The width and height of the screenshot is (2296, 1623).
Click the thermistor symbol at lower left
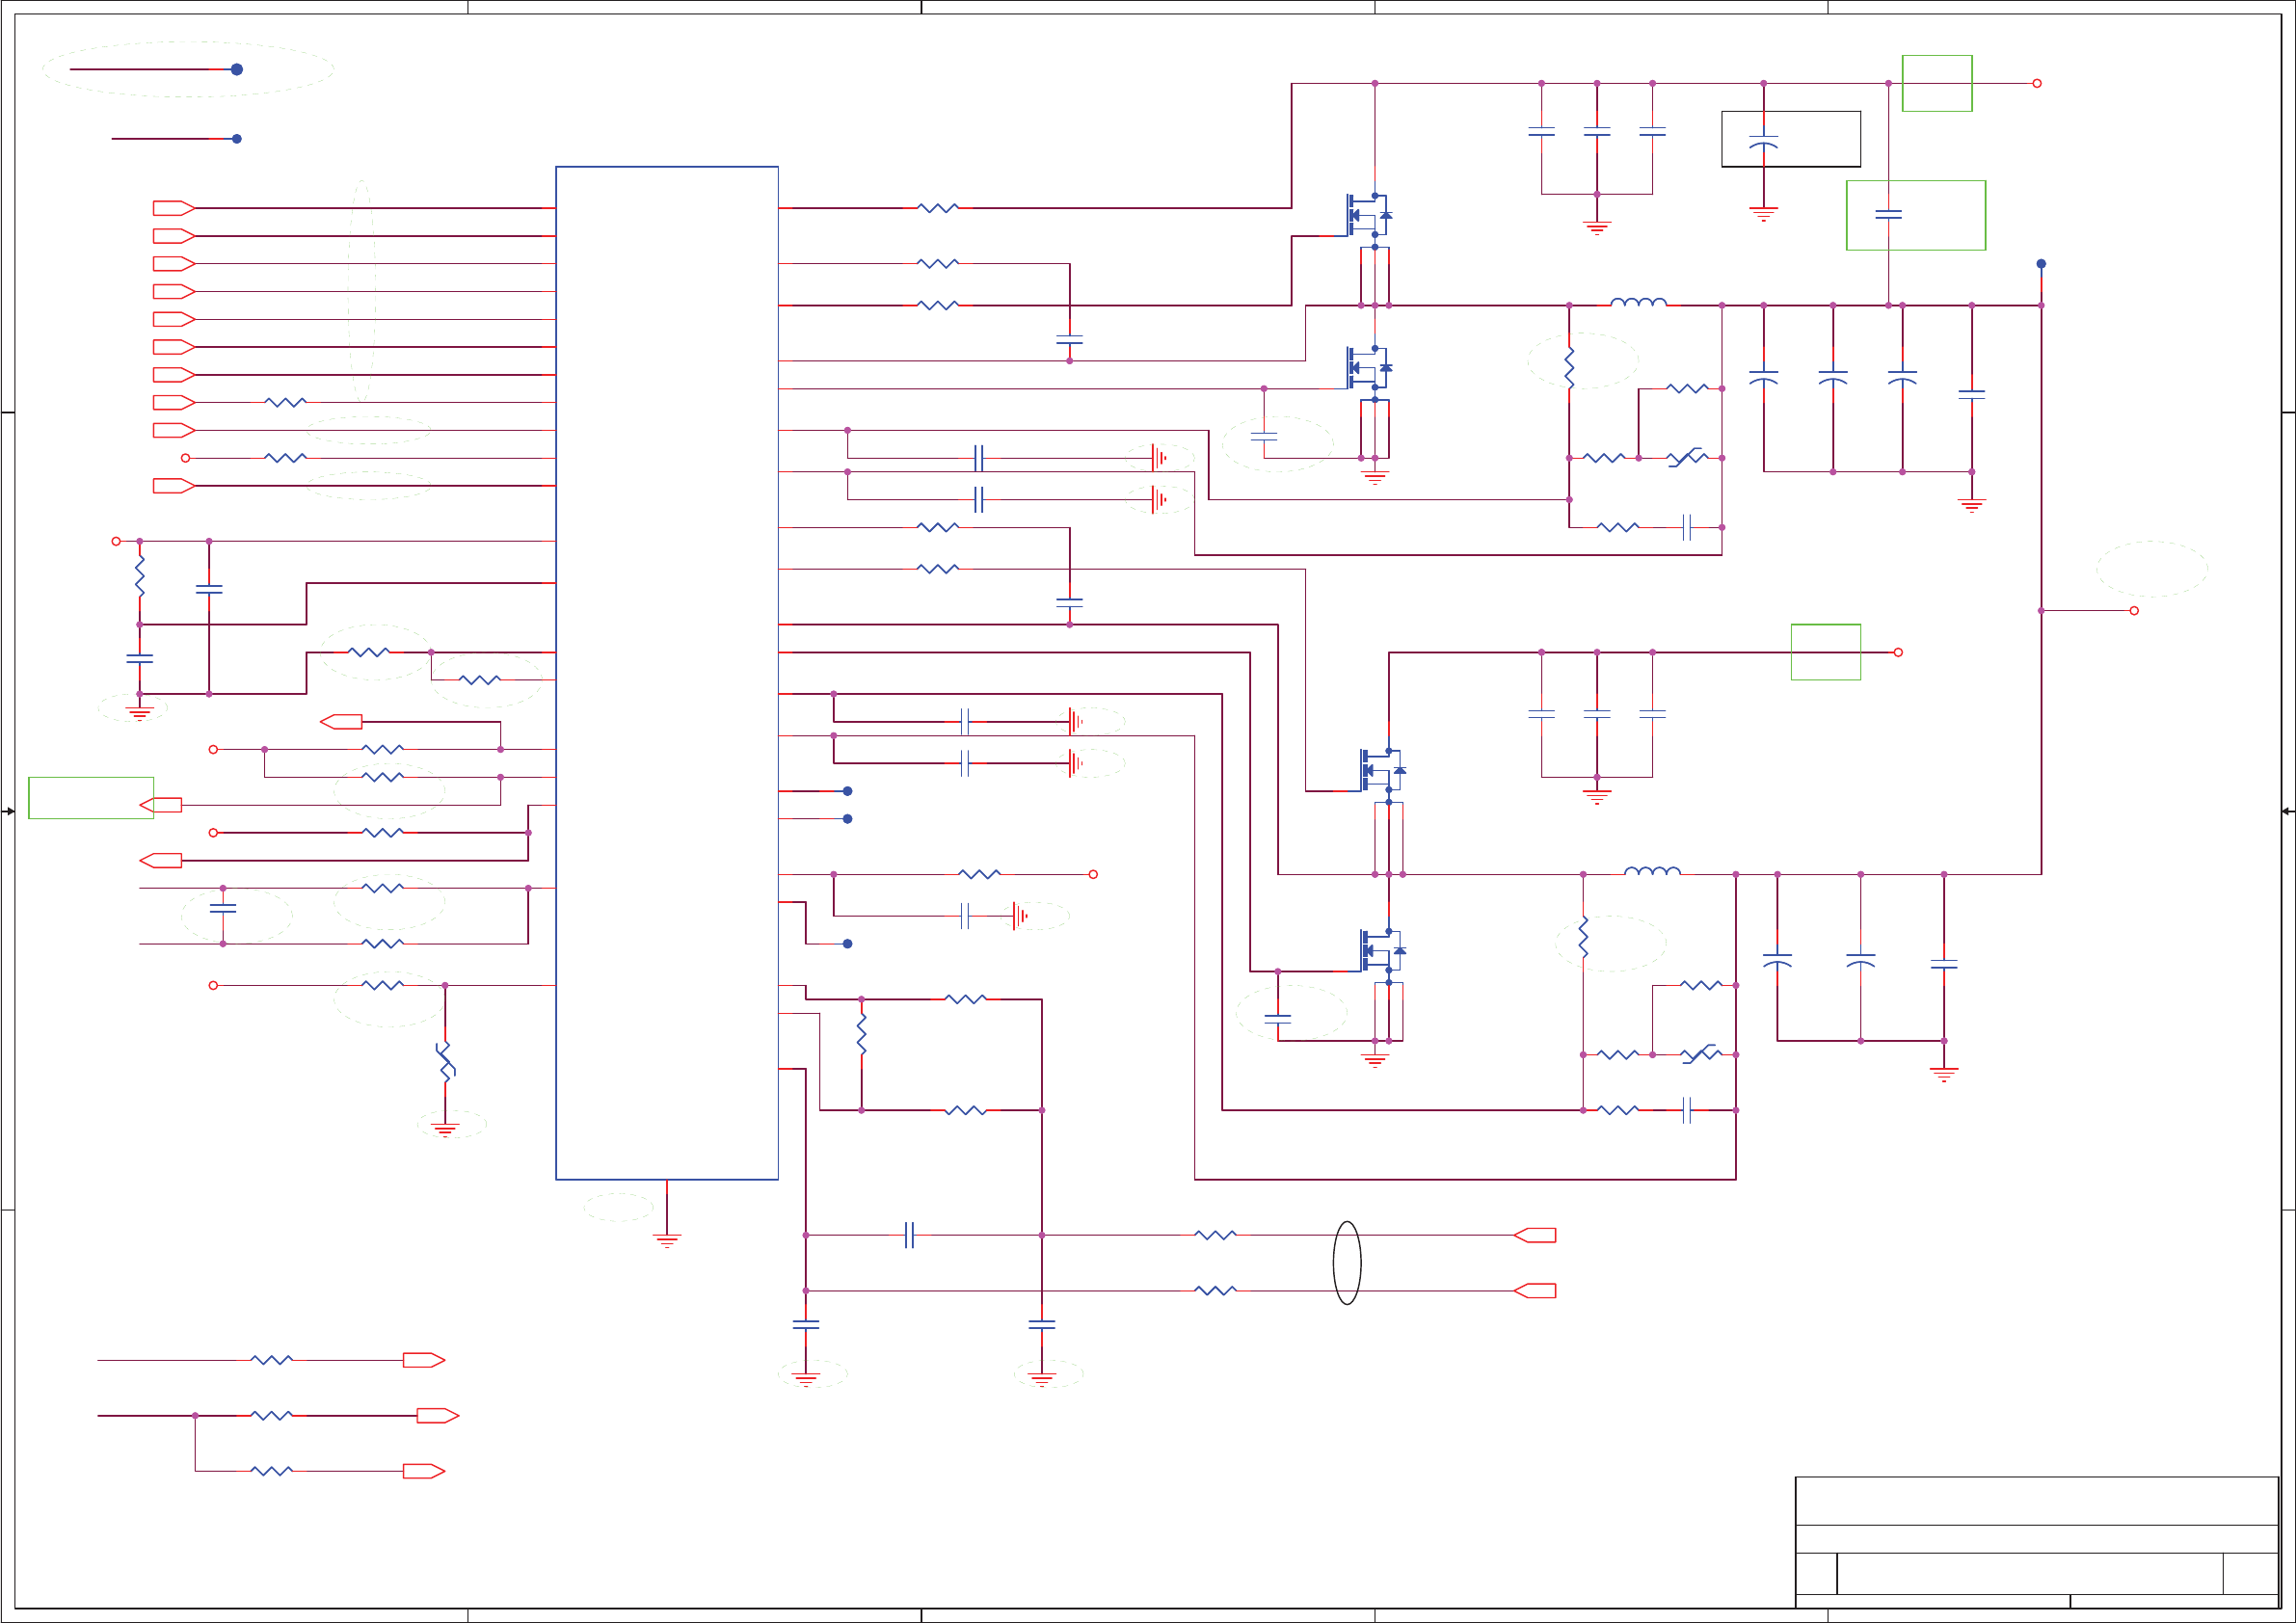pos(445,1061)
